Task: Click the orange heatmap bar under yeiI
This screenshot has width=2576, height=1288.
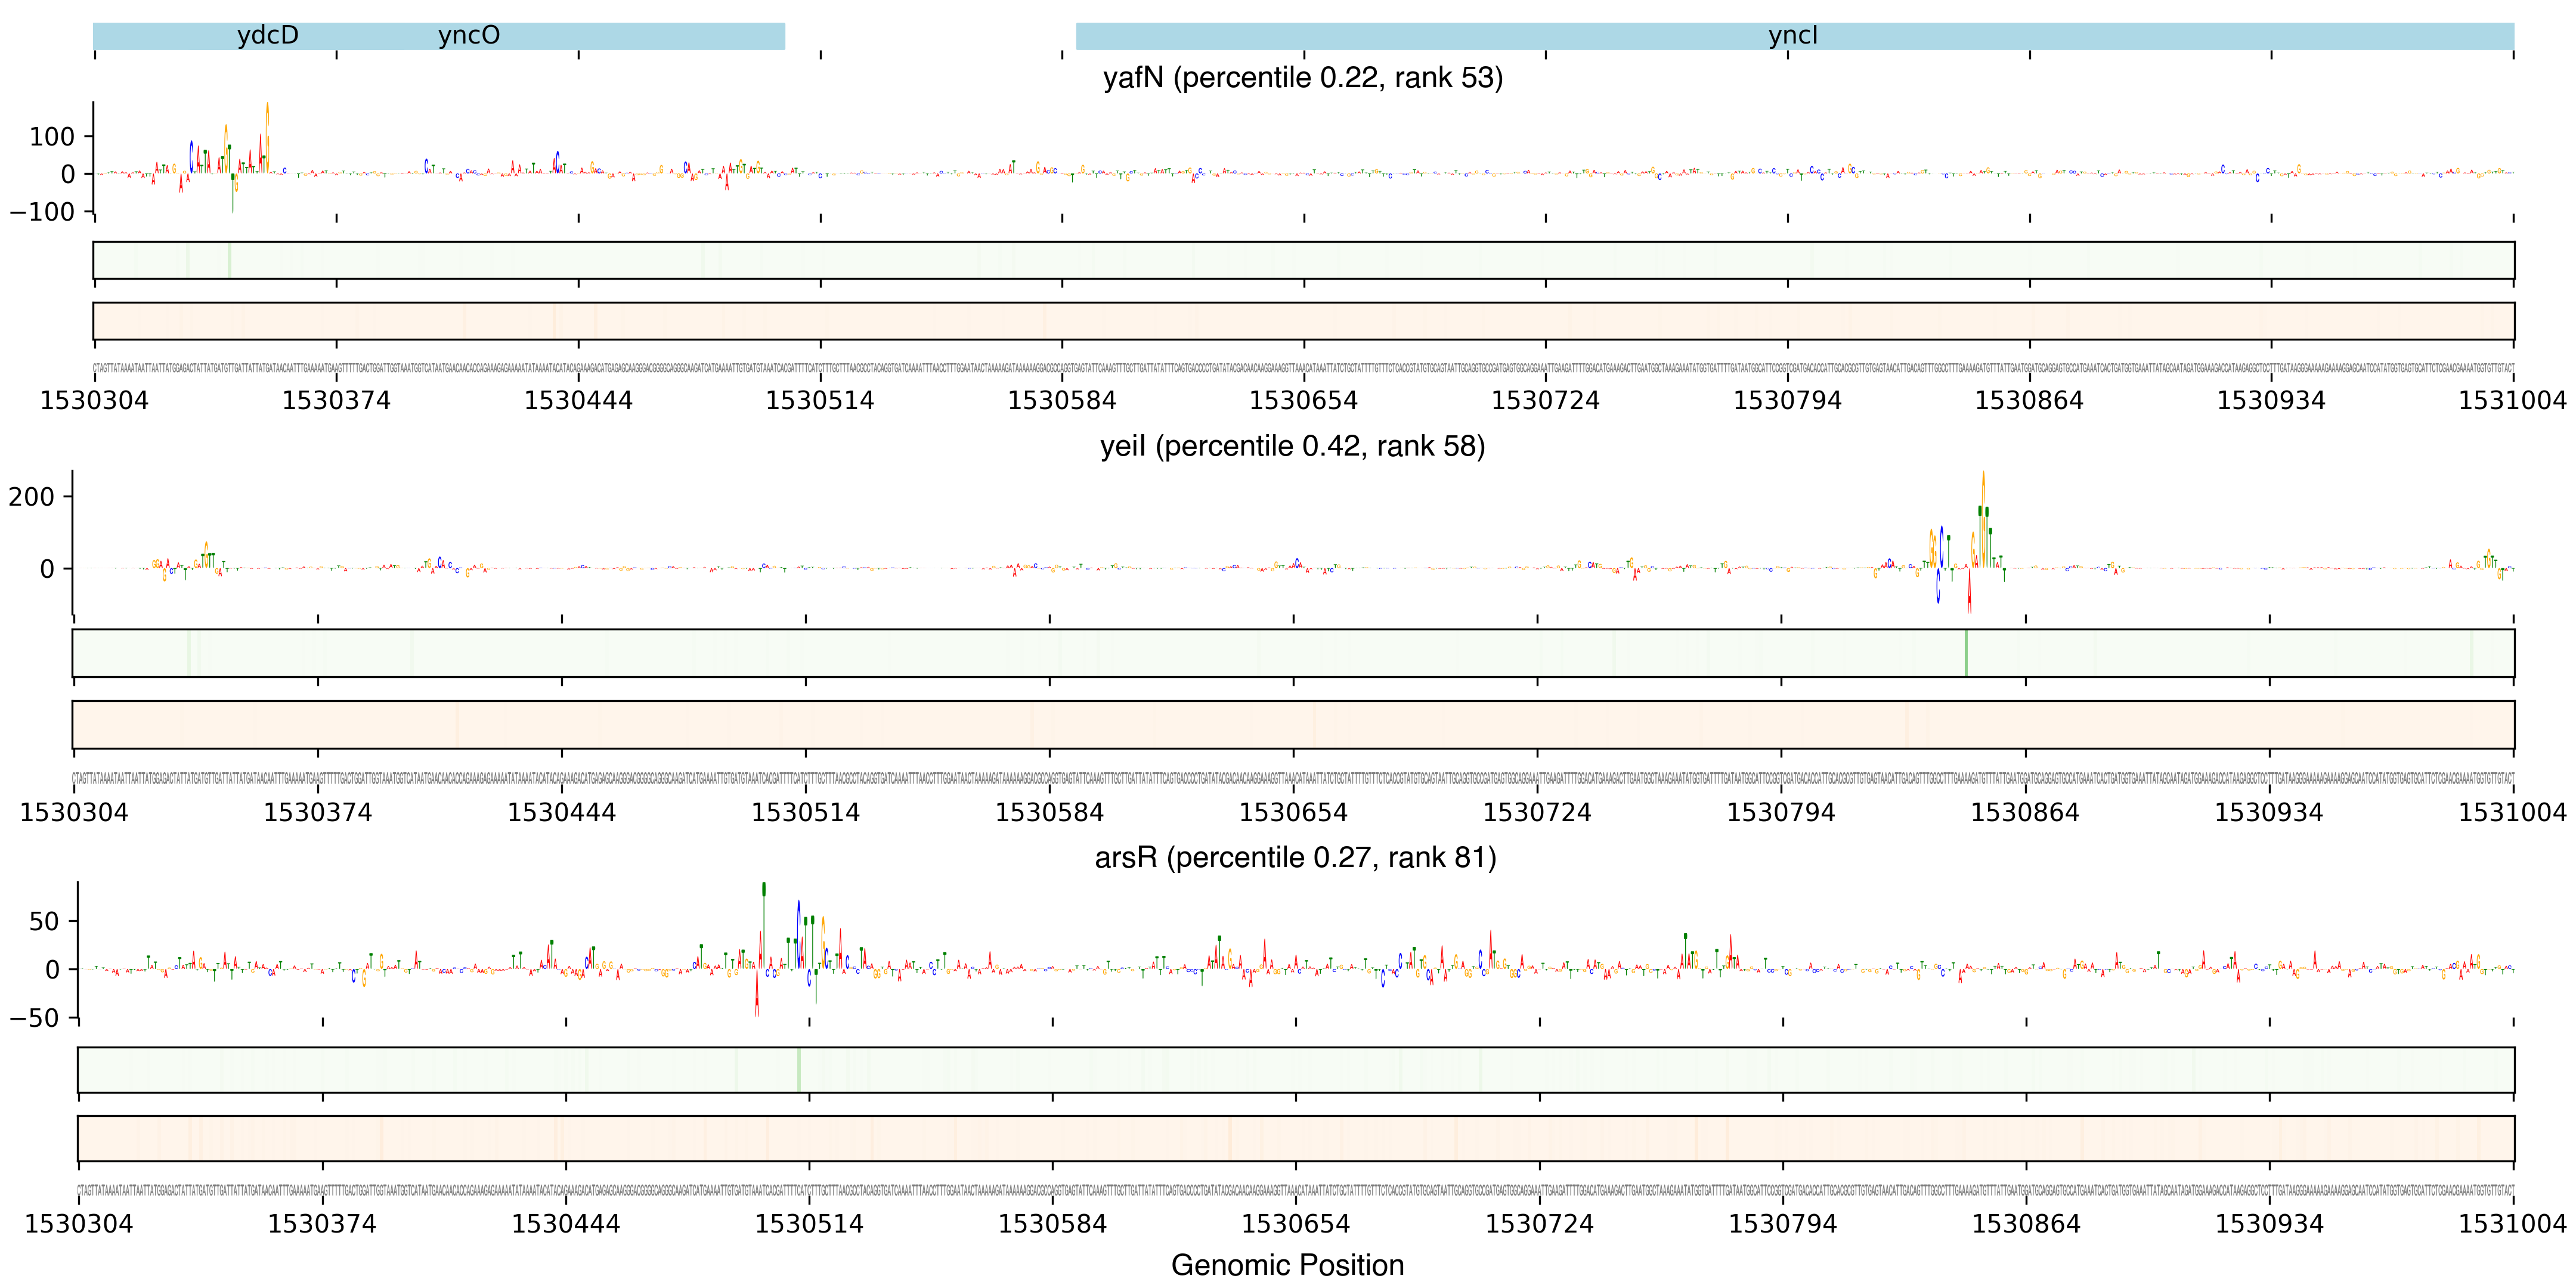Action: click(1292, 725)
